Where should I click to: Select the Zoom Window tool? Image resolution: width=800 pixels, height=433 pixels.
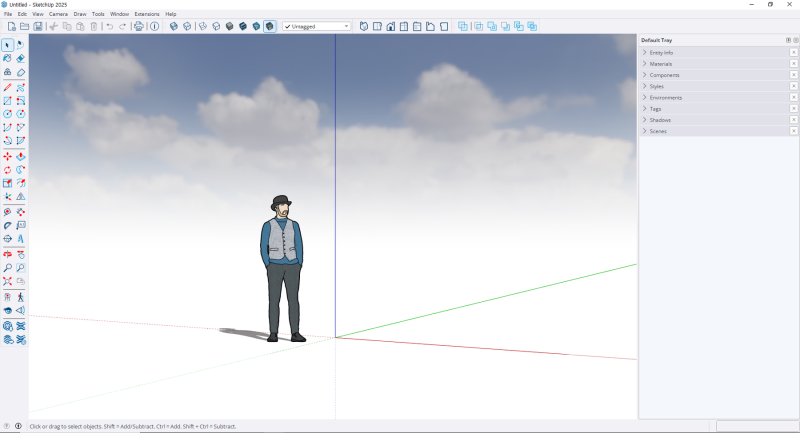tap(20, 268)
